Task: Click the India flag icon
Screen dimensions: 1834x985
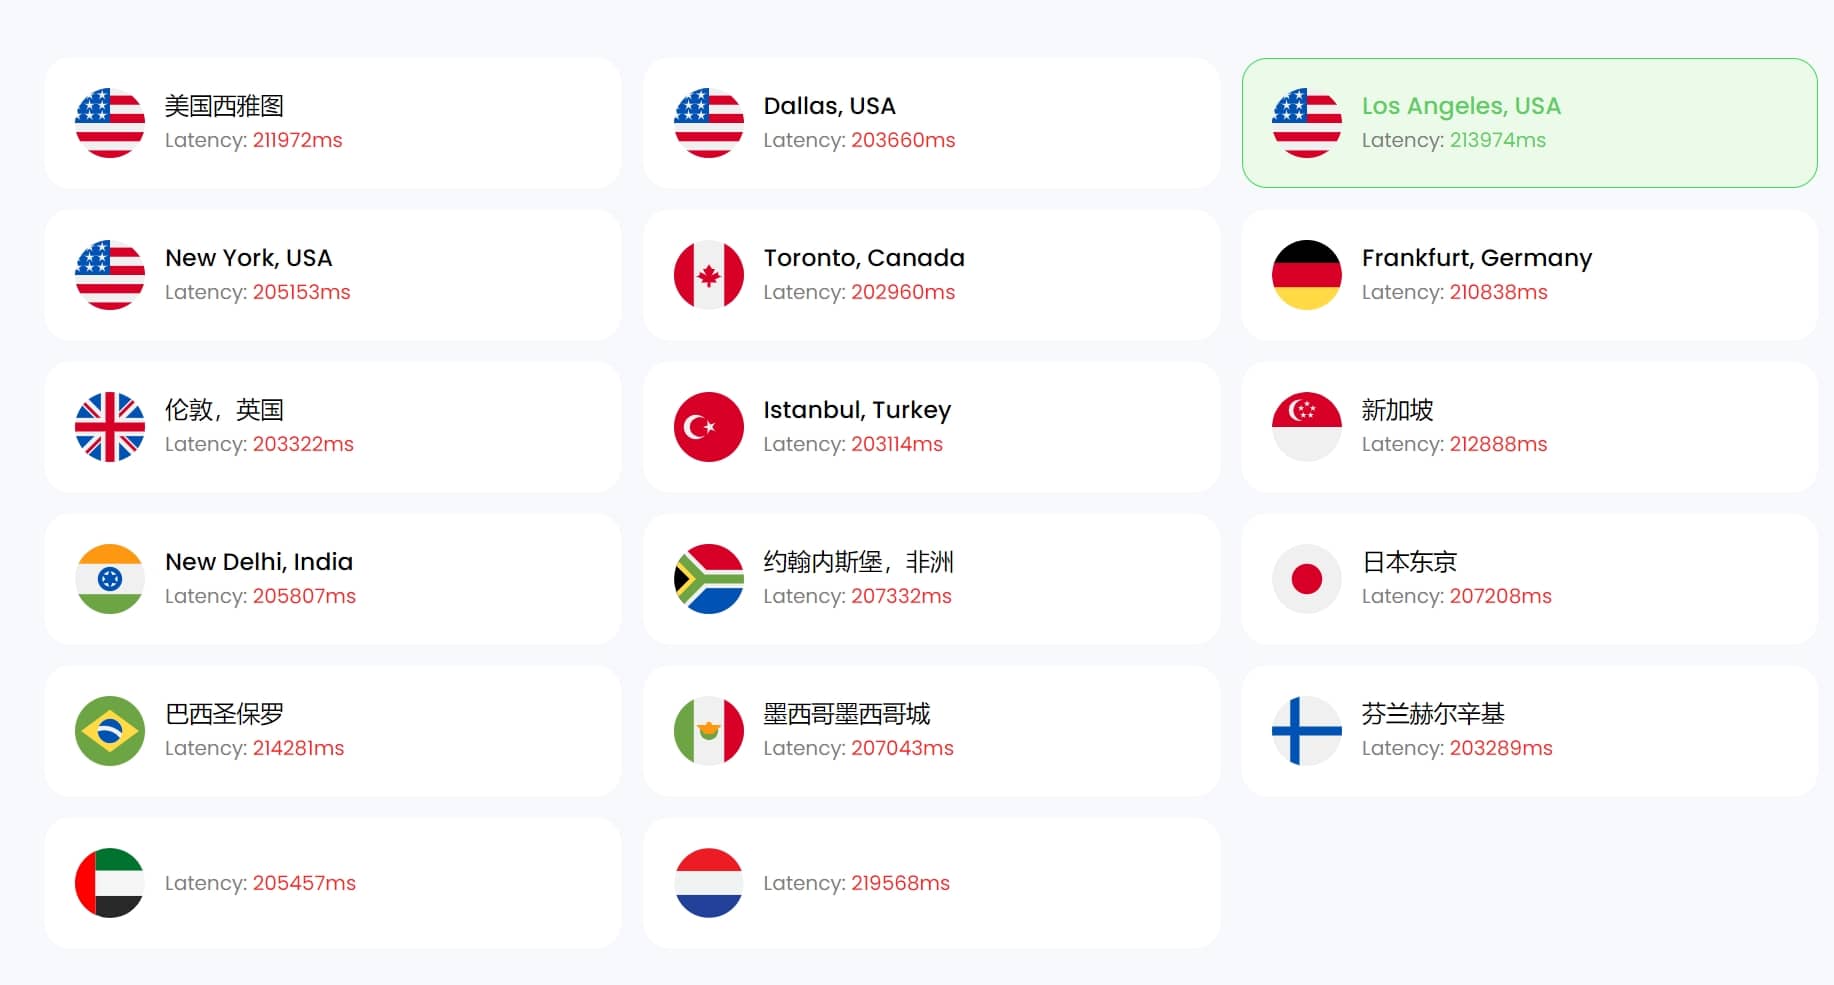Action: pos(110,579)
